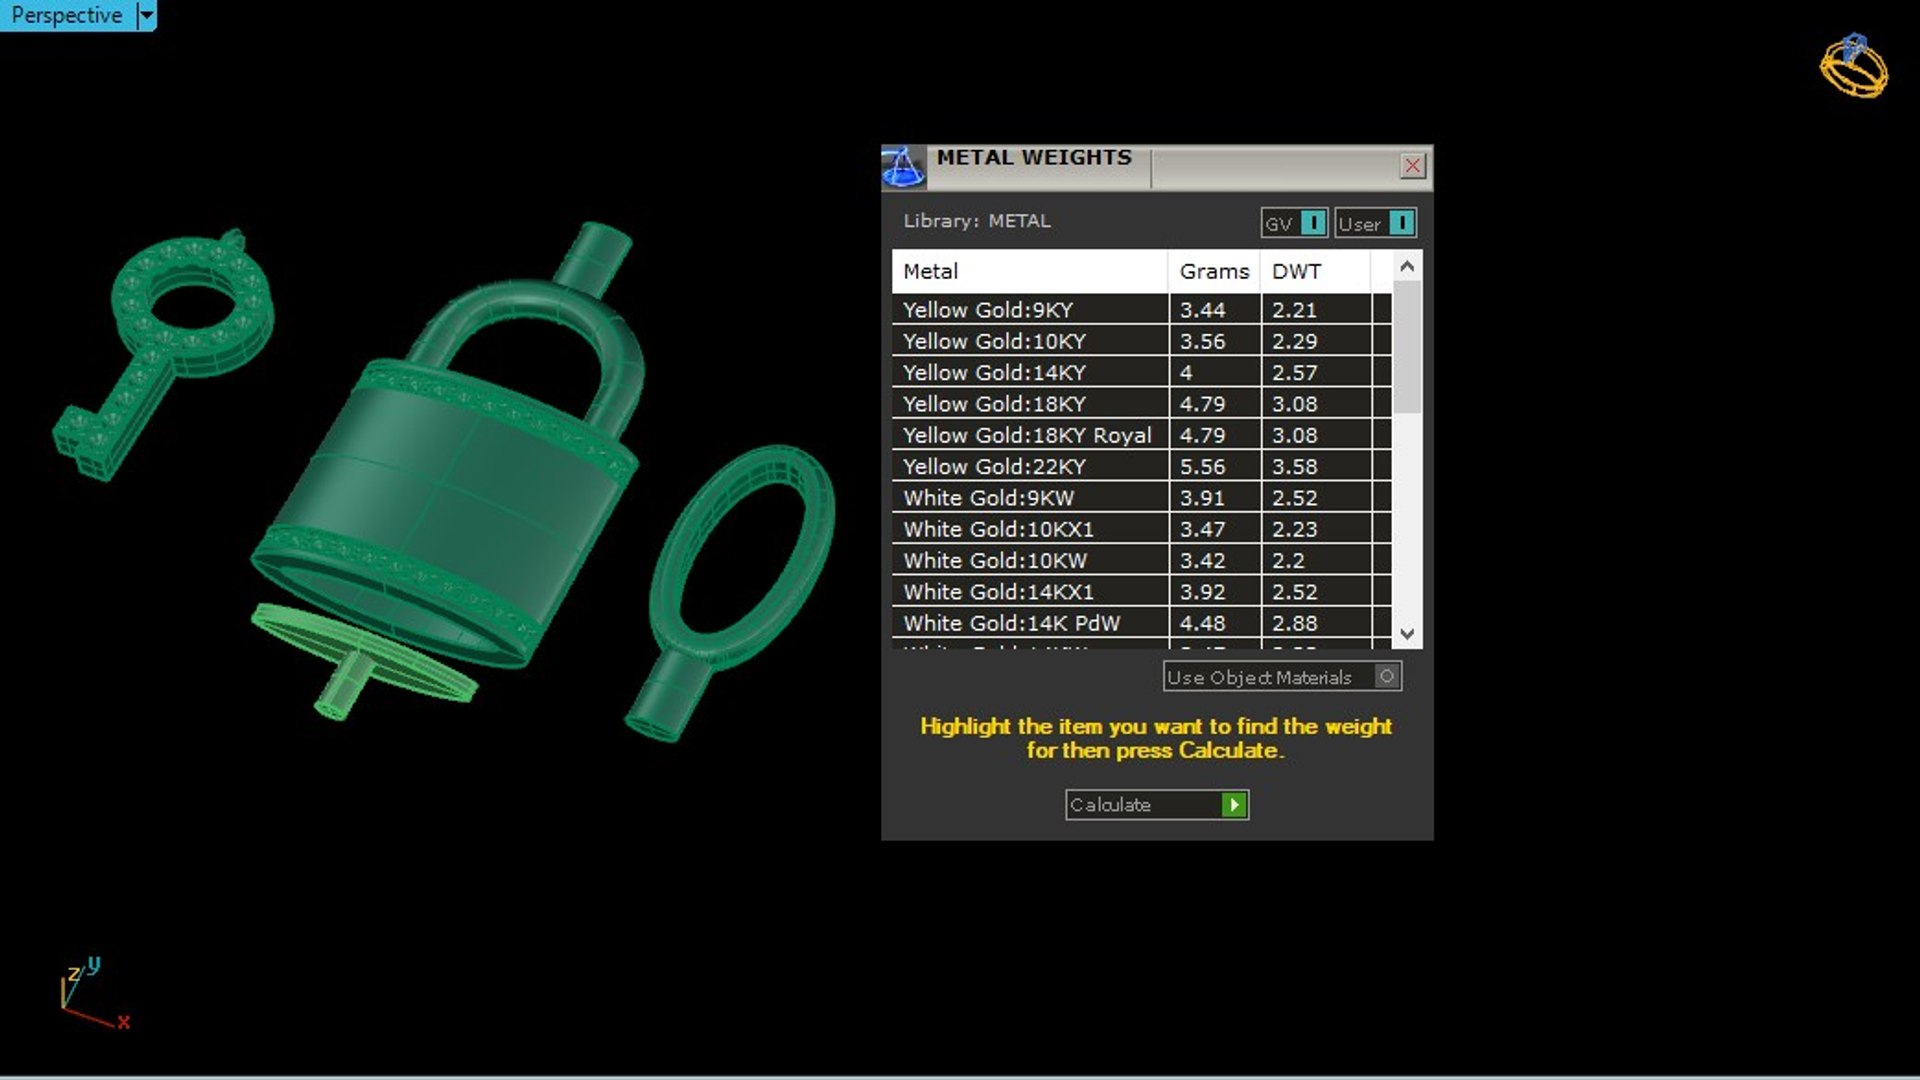1920x1080 pixels.
Task: Select the Perspective viewport tab
Action: [x=67, y=16]
